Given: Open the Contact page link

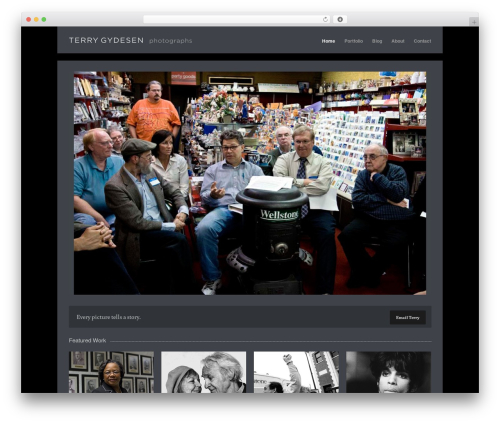Looking at the screenshot, I should tap(422, 41).
